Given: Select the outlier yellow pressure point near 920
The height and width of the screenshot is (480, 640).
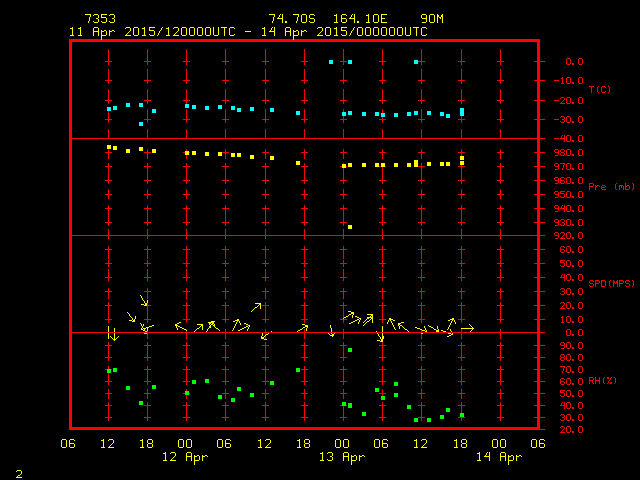Looking at the screenshot, I should click(350, 227).
